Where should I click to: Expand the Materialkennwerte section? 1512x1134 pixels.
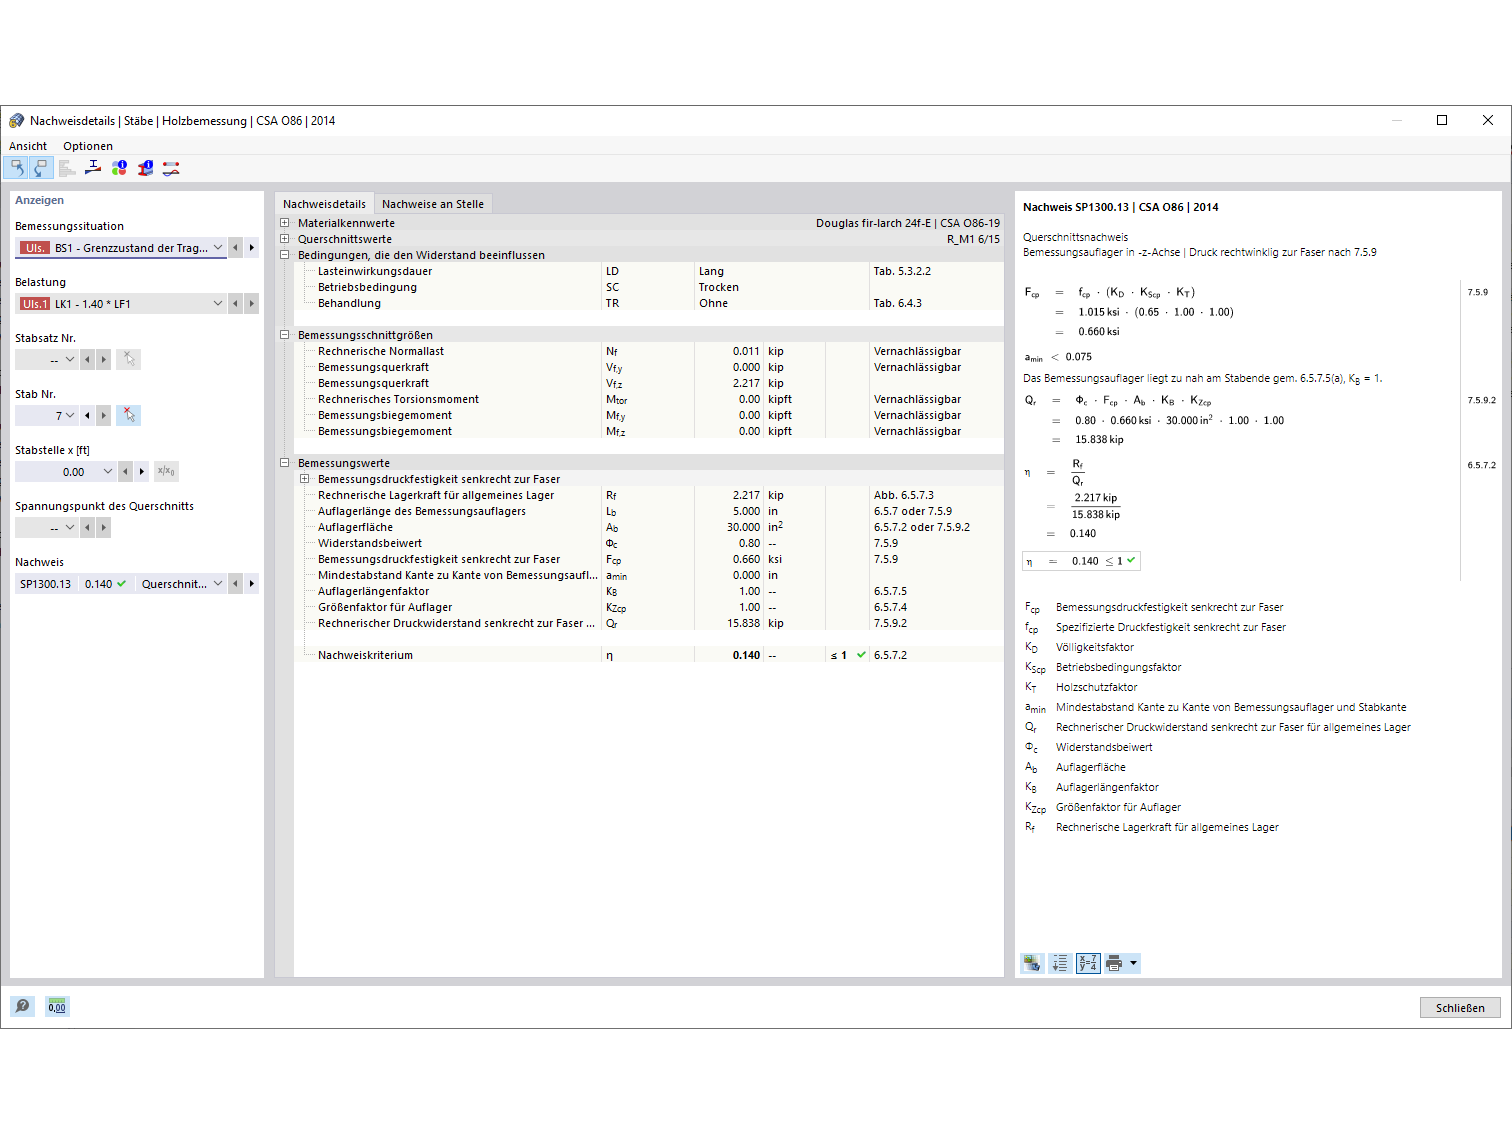(x=285, y=223)
